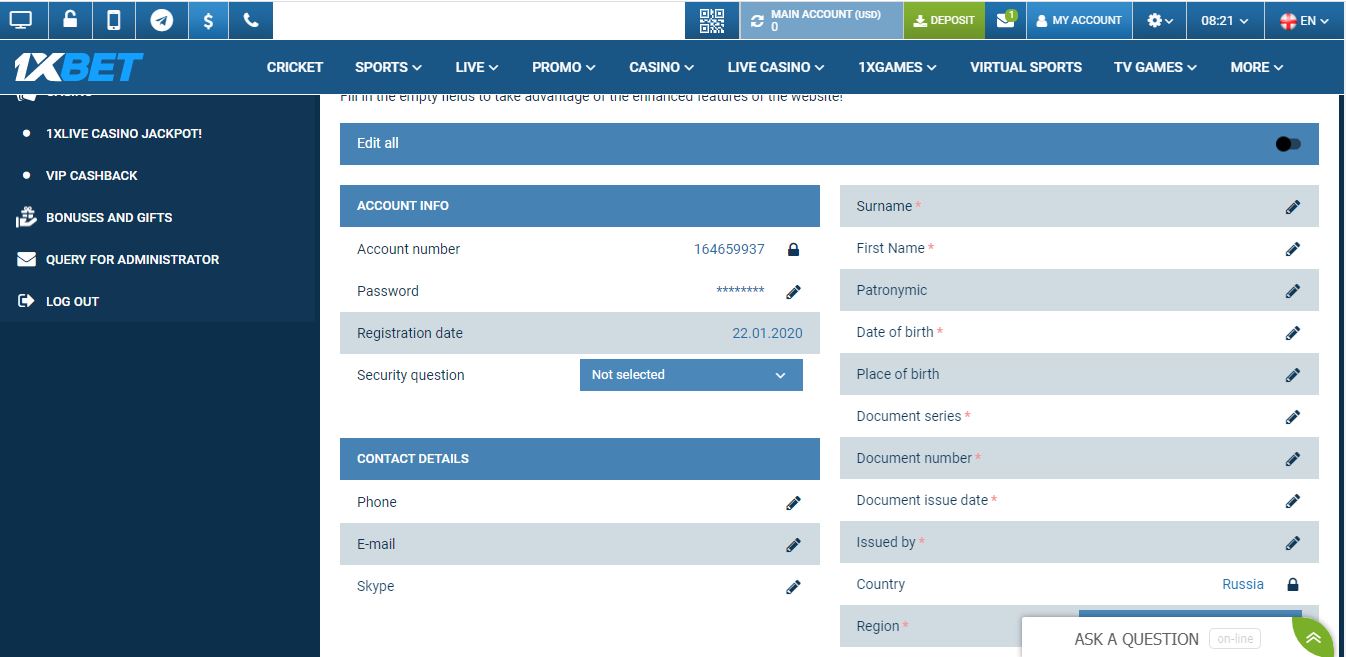Edit the Phone field pencil icon

793,503
